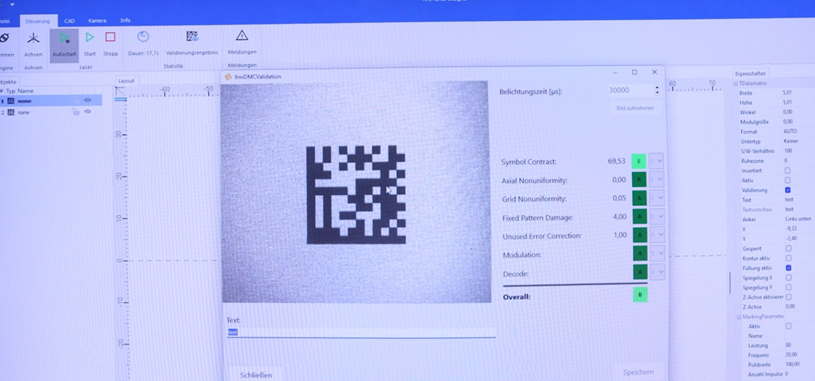This screenshot has width=815, height=381.
Task: Select the Eigenschaften panel tab
Action: point(750,74)
